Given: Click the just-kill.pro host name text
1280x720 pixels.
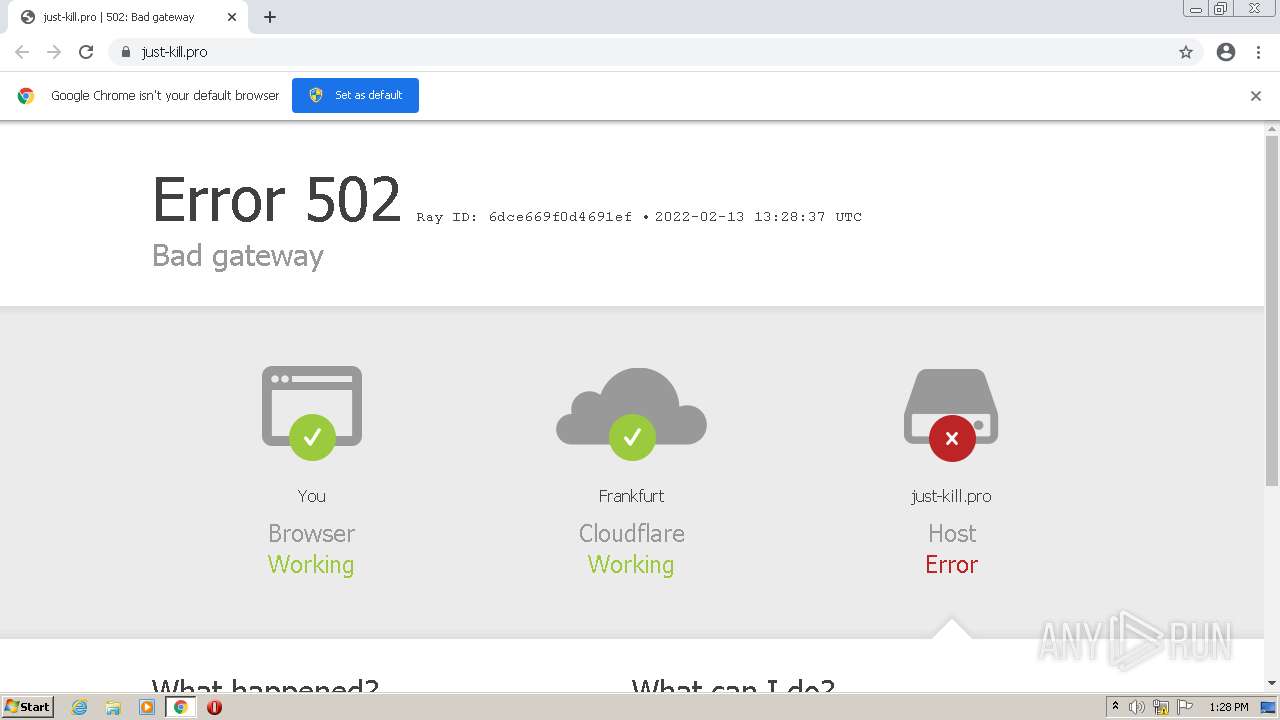Looking at the screenshot, I should (951, 496).
